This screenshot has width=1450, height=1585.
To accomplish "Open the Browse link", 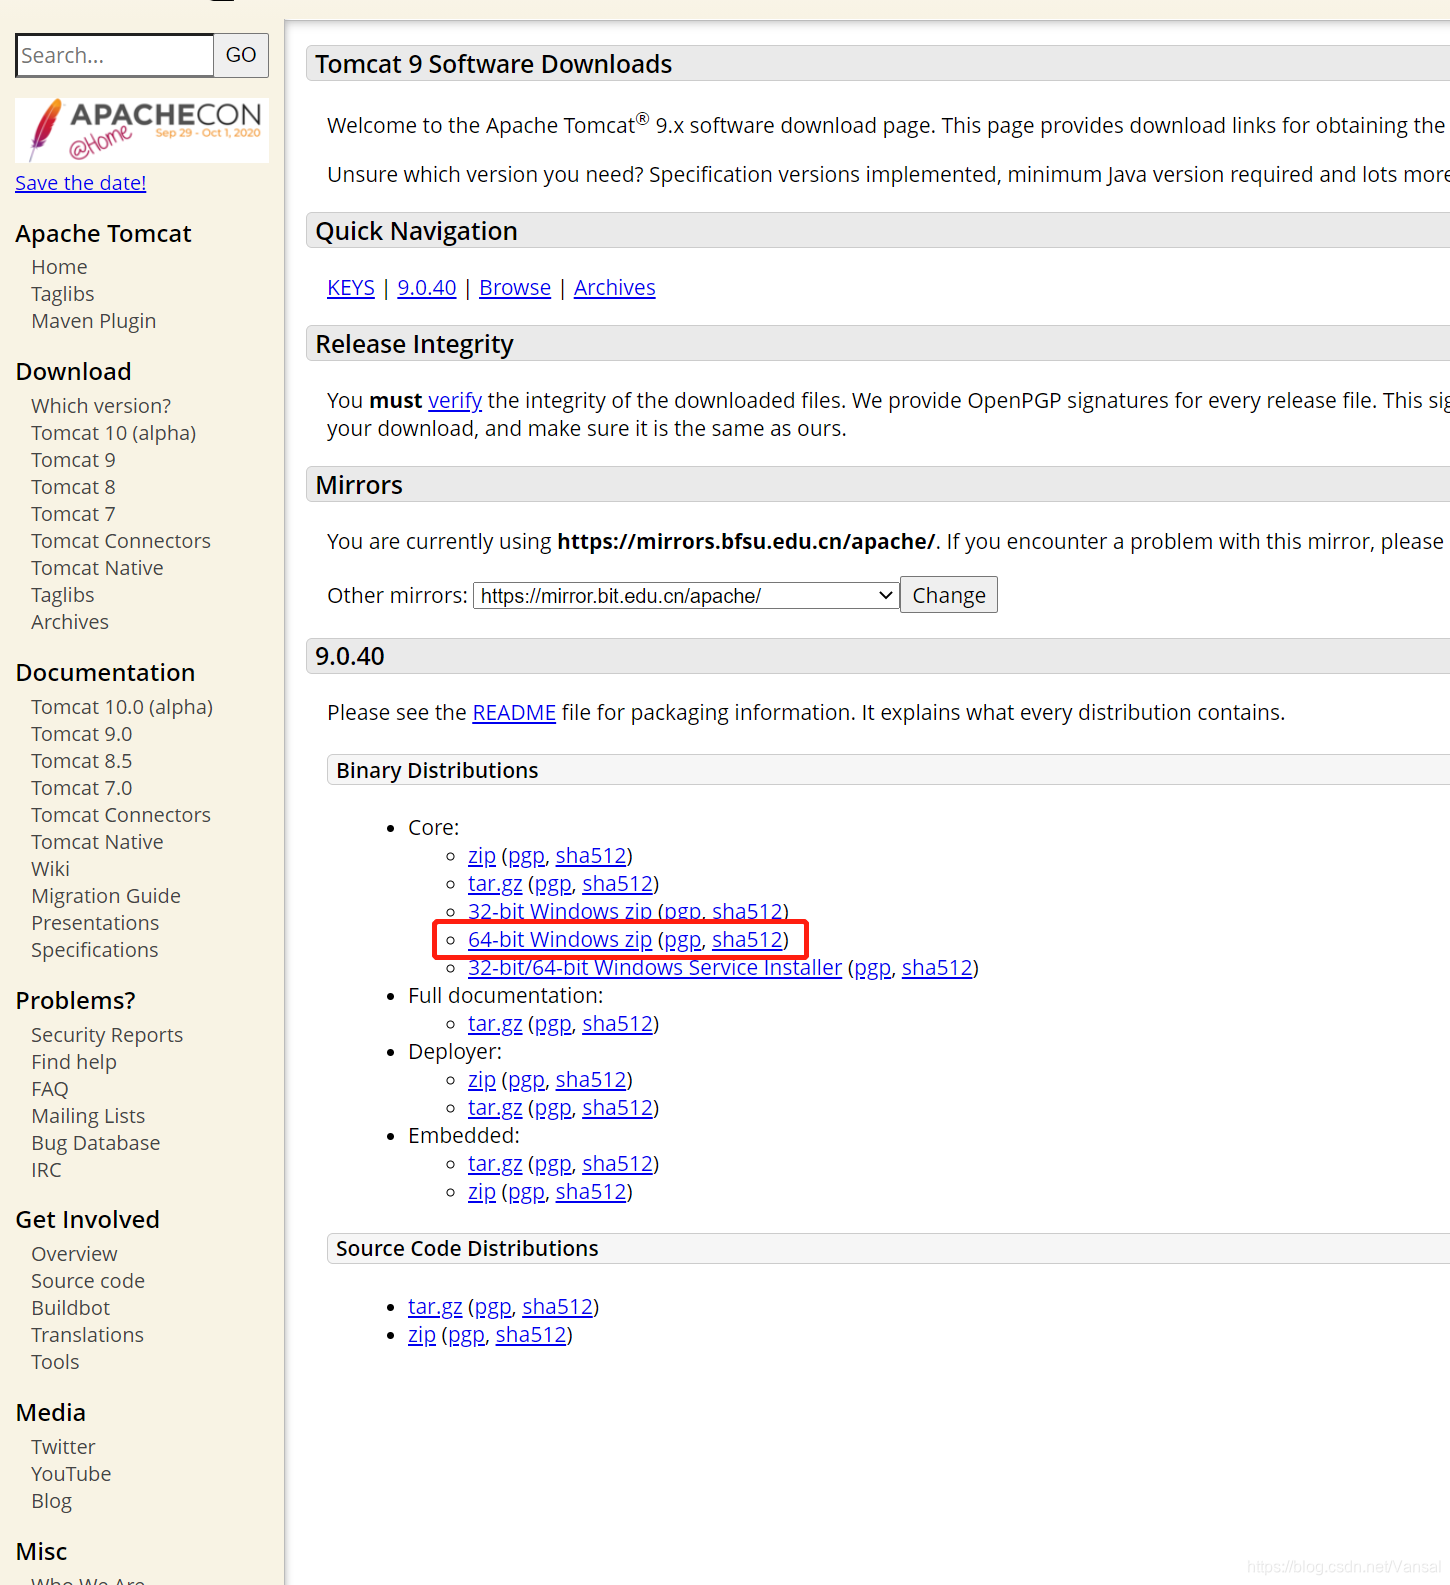I will click(515, 288).
